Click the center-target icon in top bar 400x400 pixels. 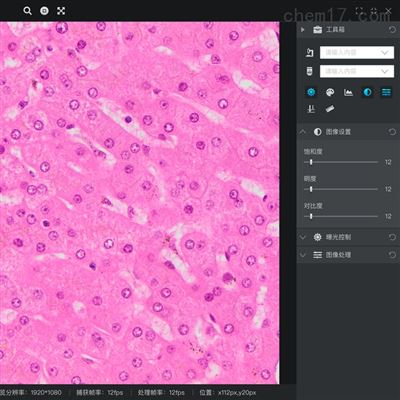(x=44, y=11)
